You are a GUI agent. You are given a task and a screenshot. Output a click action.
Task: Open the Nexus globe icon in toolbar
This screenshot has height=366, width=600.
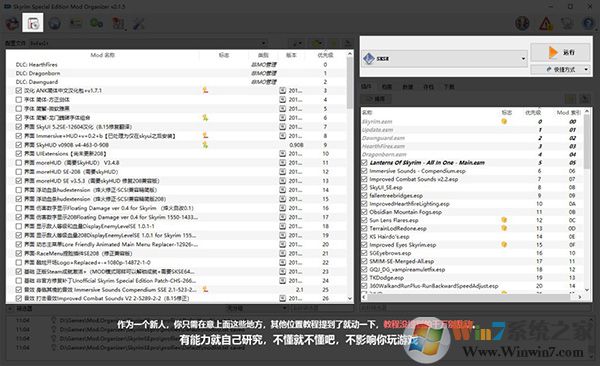55,24
